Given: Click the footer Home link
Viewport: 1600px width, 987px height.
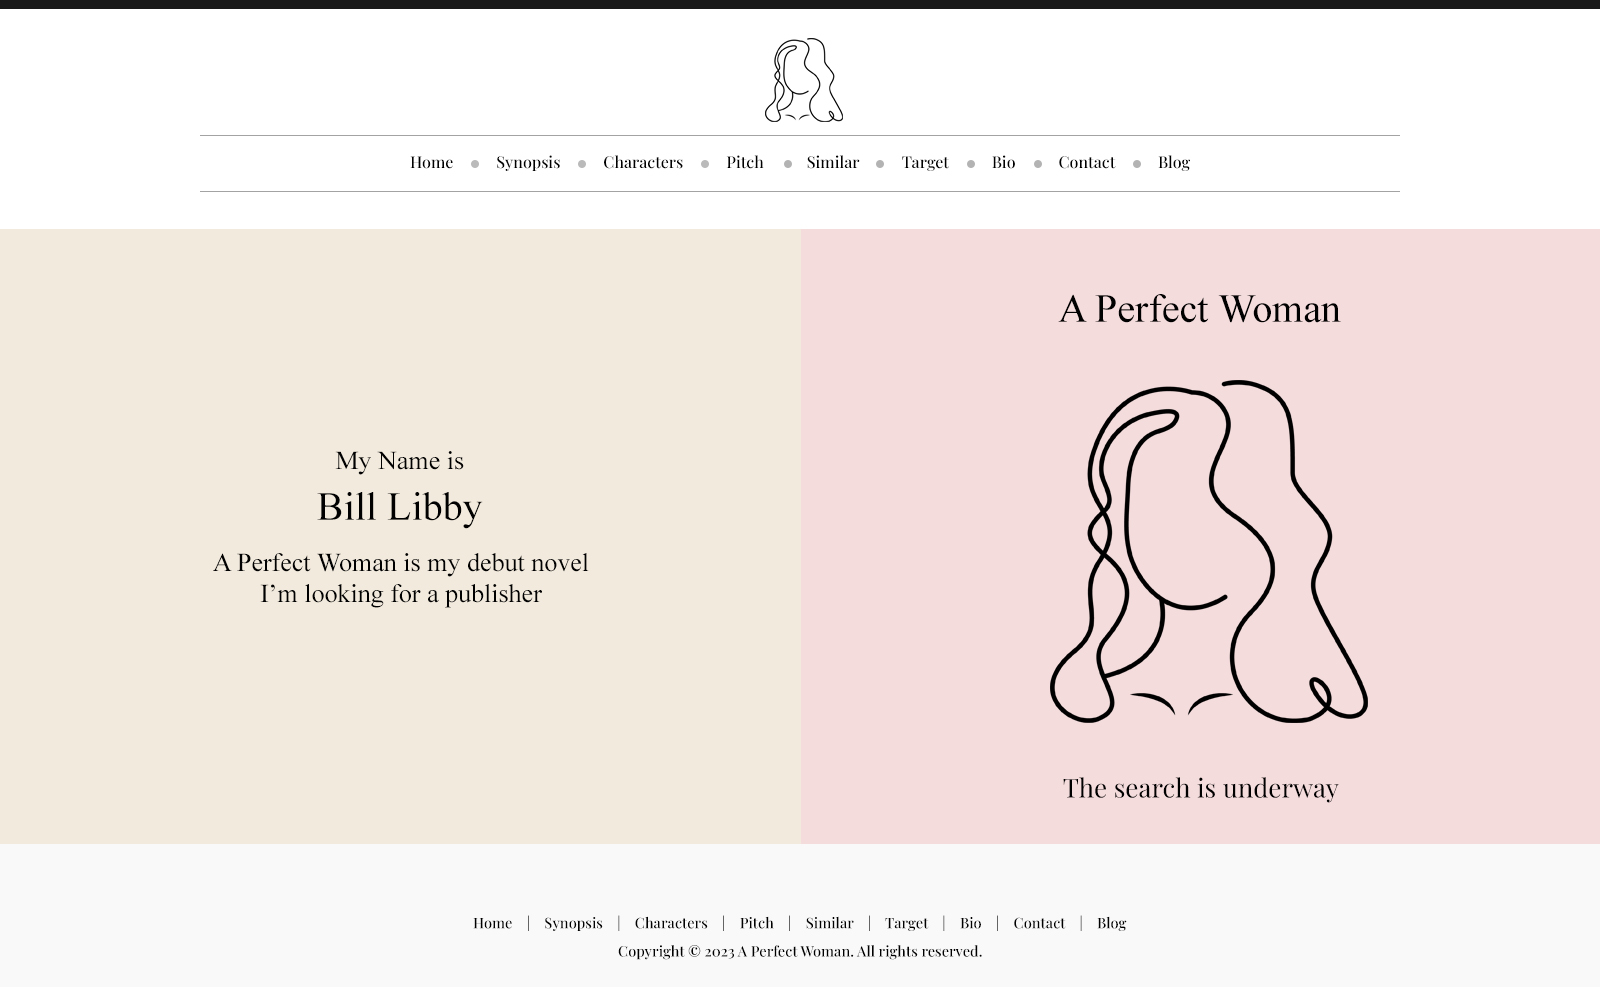Looking at the screenshot, I should tap(492, 923).
